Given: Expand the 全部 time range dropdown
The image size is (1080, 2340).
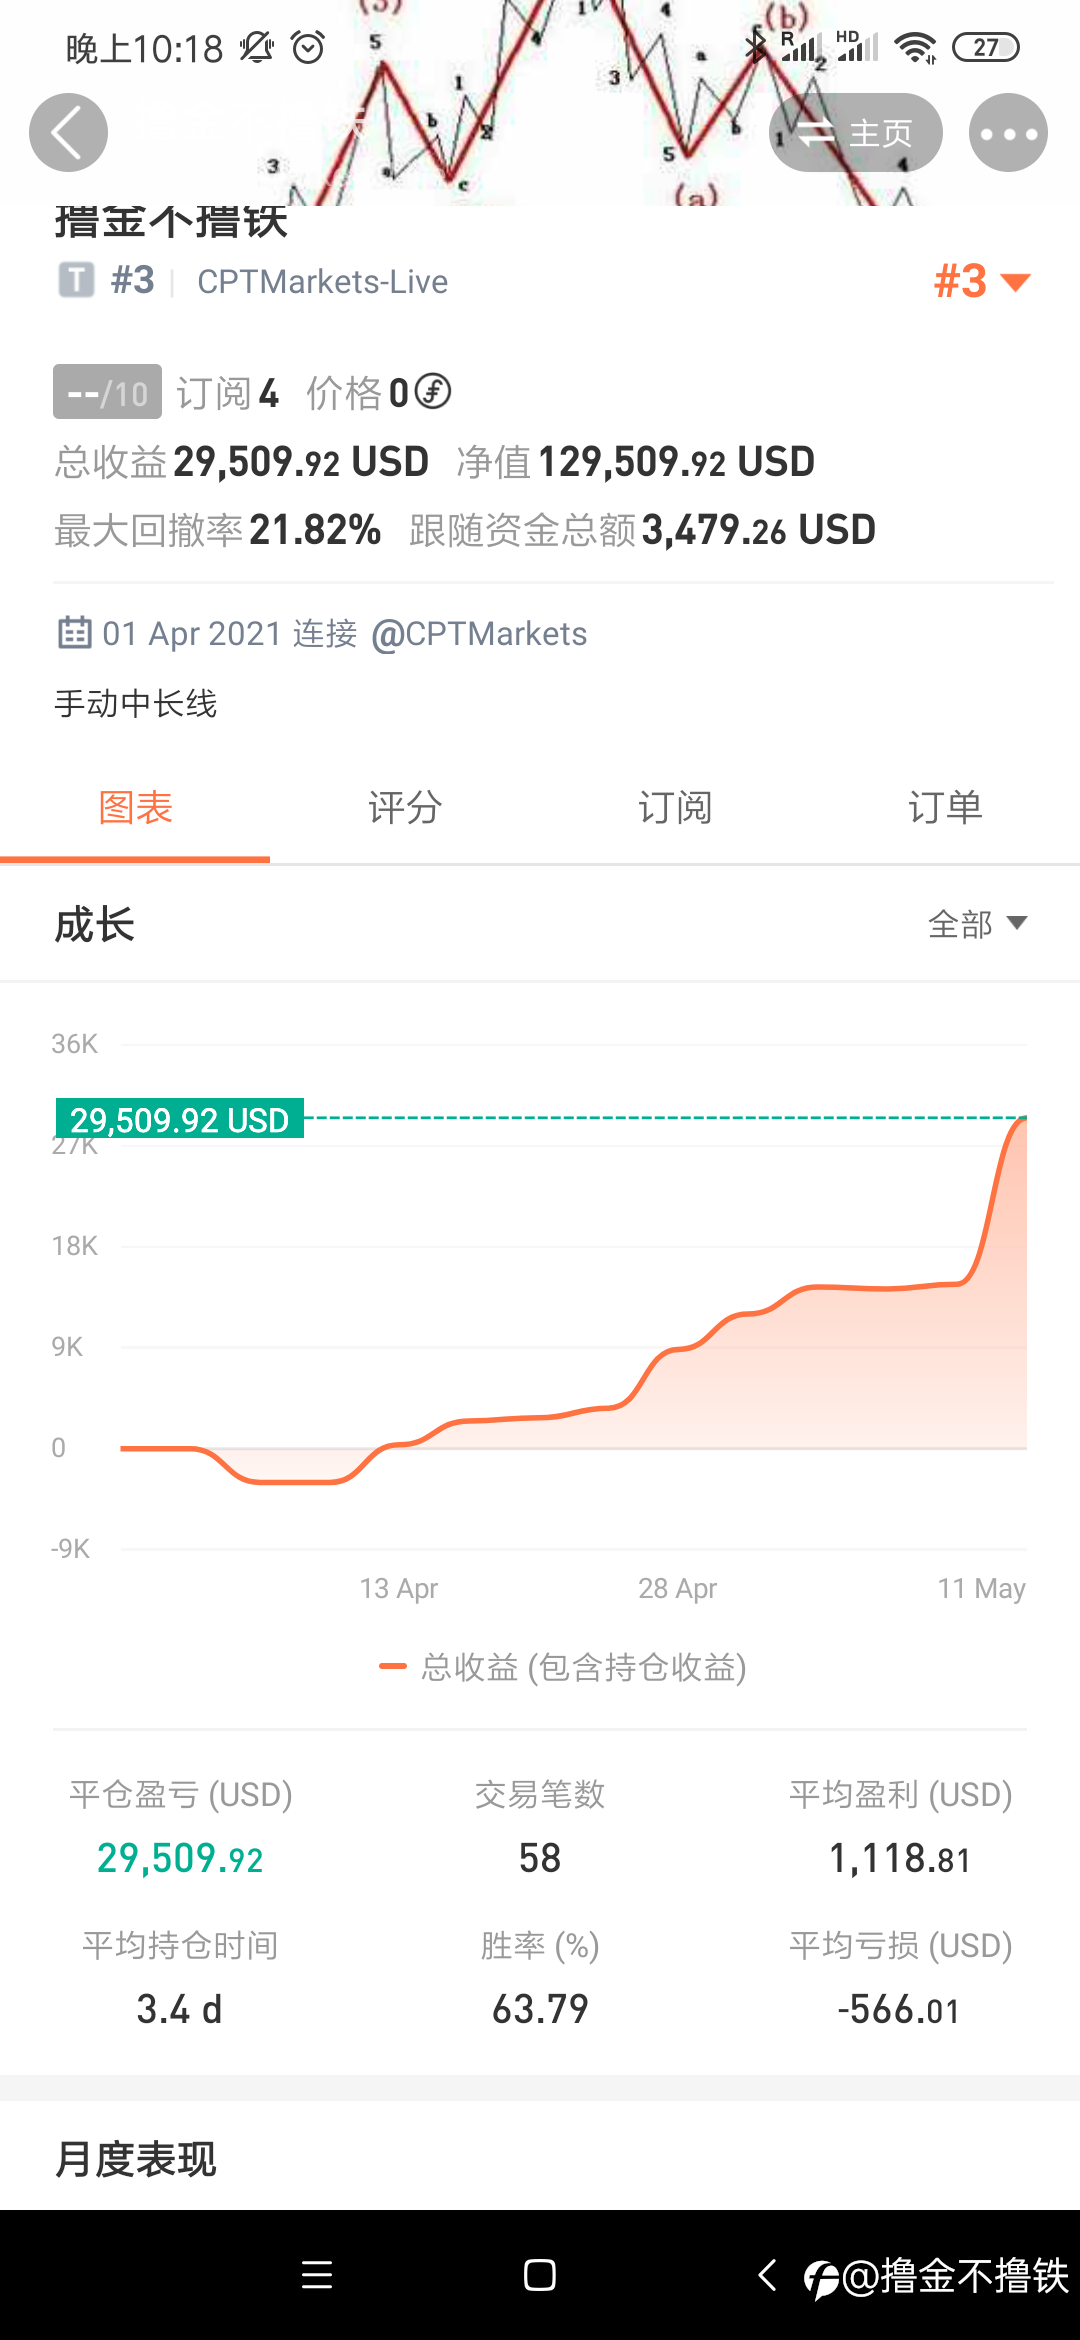Looking at the screenshot, I should click(x=978, y=924).
